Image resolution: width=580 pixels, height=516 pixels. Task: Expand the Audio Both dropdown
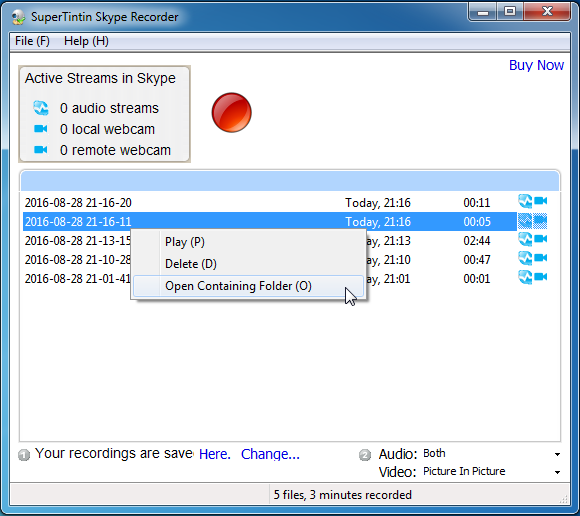pyautogui.click(x=557, y=454)
